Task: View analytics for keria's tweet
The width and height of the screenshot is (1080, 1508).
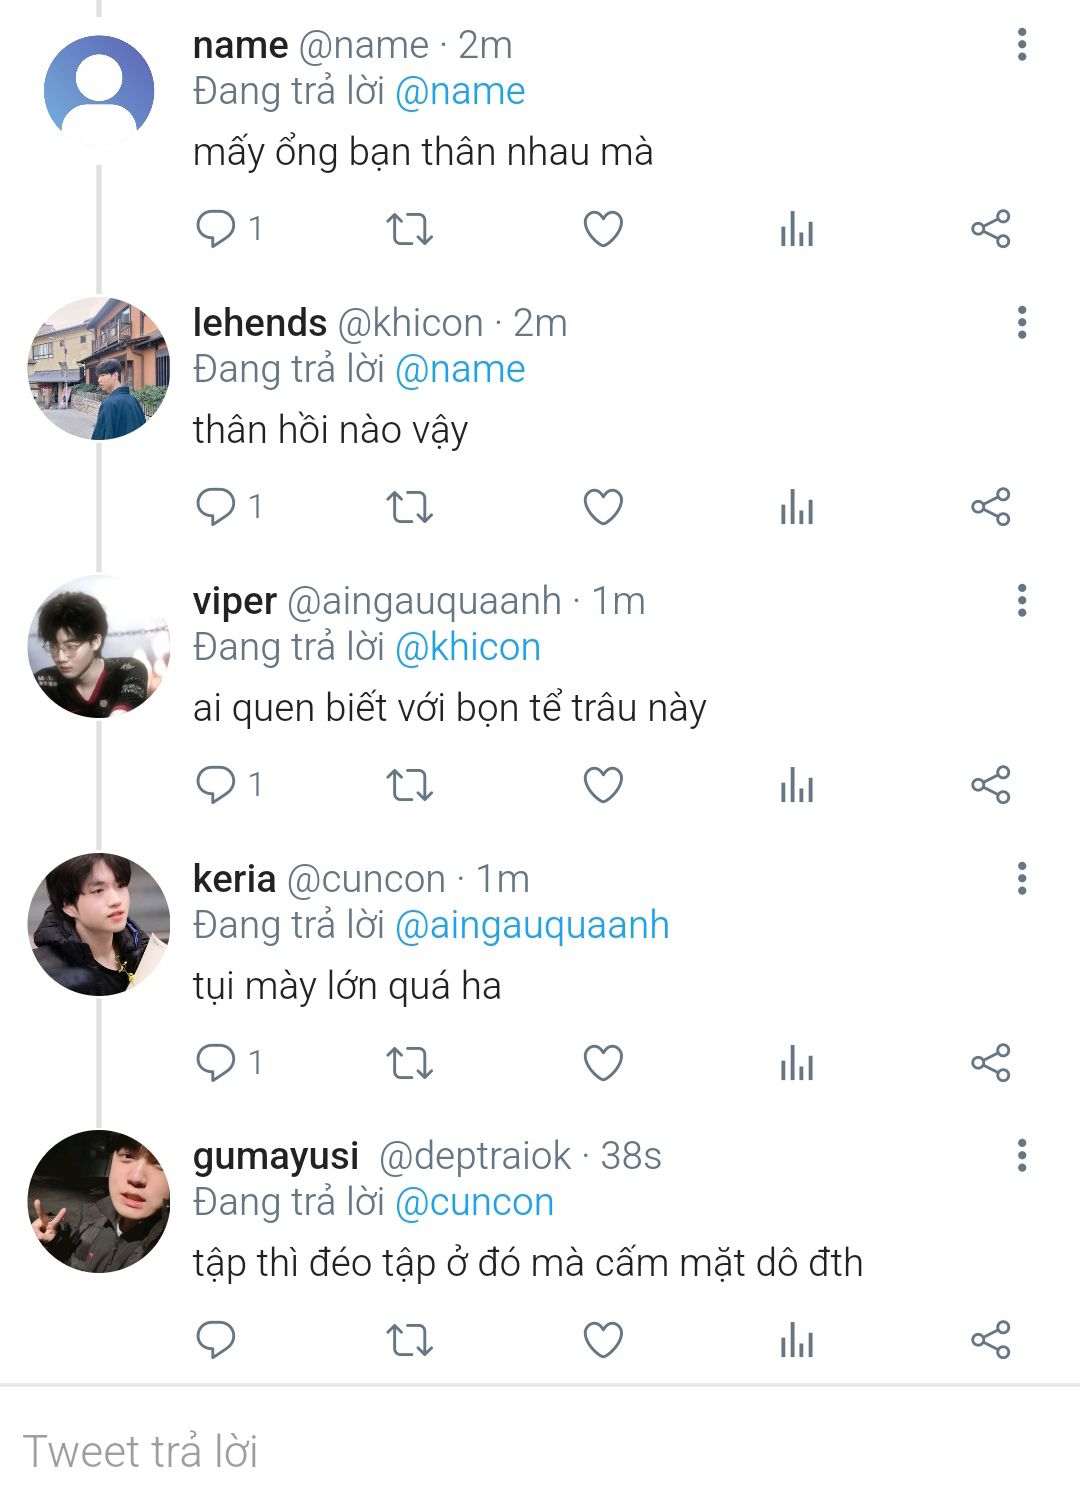Action: pos(797,1063)
